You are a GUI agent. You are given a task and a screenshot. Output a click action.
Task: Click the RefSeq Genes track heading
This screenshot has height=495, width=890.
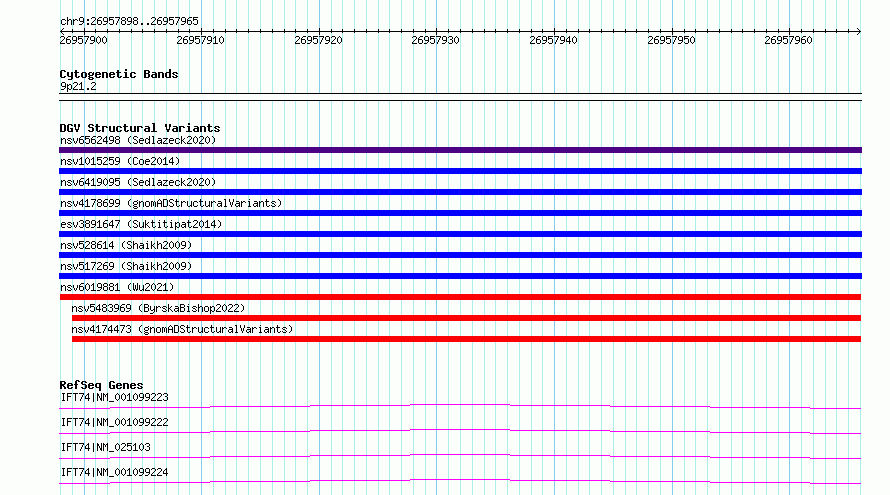[101, 385]
